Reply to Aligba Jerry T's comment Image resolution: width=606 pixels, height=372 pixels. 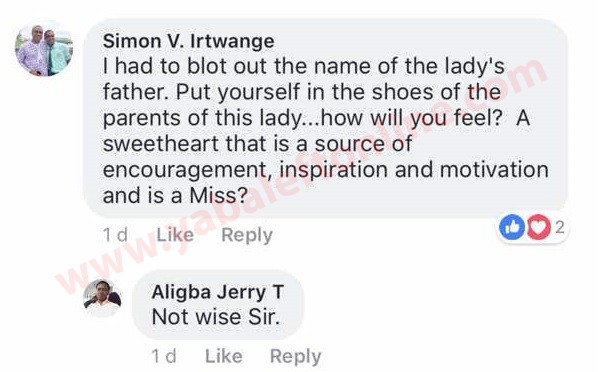296,357
